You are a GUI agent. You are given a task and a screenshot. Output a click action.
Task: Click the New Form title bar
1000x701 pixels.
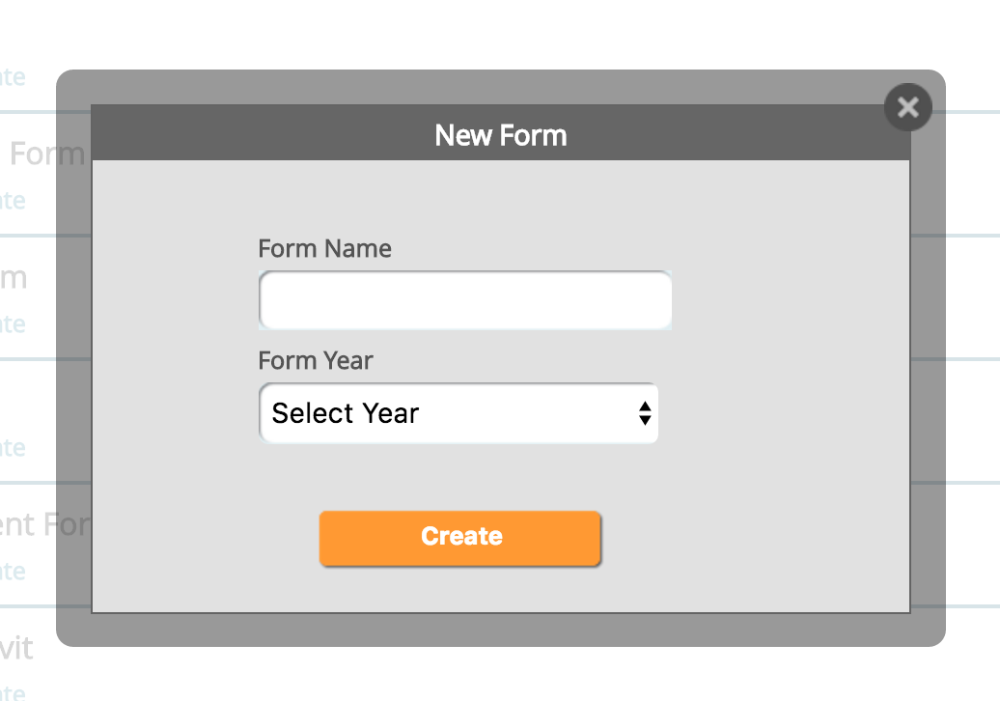point(501,133)
